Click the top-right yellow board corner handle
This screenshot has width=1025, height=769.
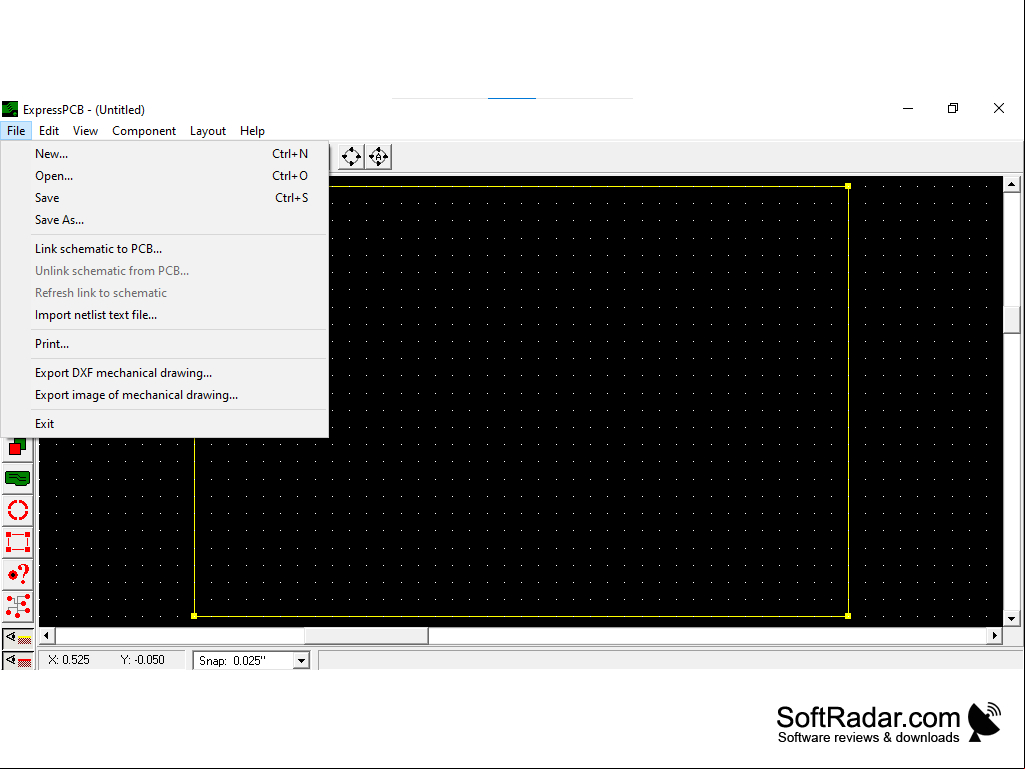pos(848,186)
